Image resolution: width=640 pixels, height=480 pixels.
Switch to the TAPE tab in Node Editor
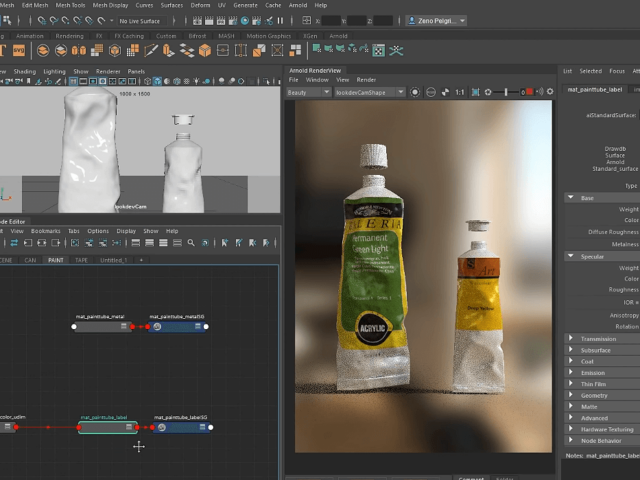coord(82,259)
